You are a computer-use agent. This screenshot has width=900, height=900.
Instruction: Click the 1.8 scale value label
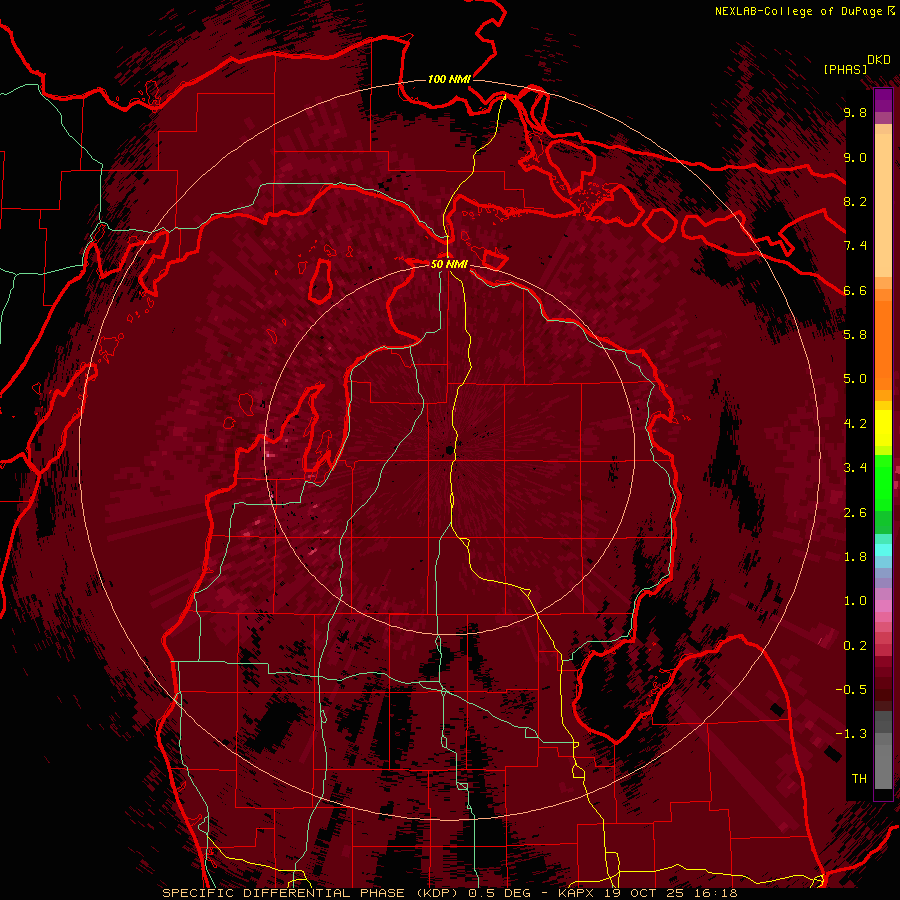[x=855, y=557]
